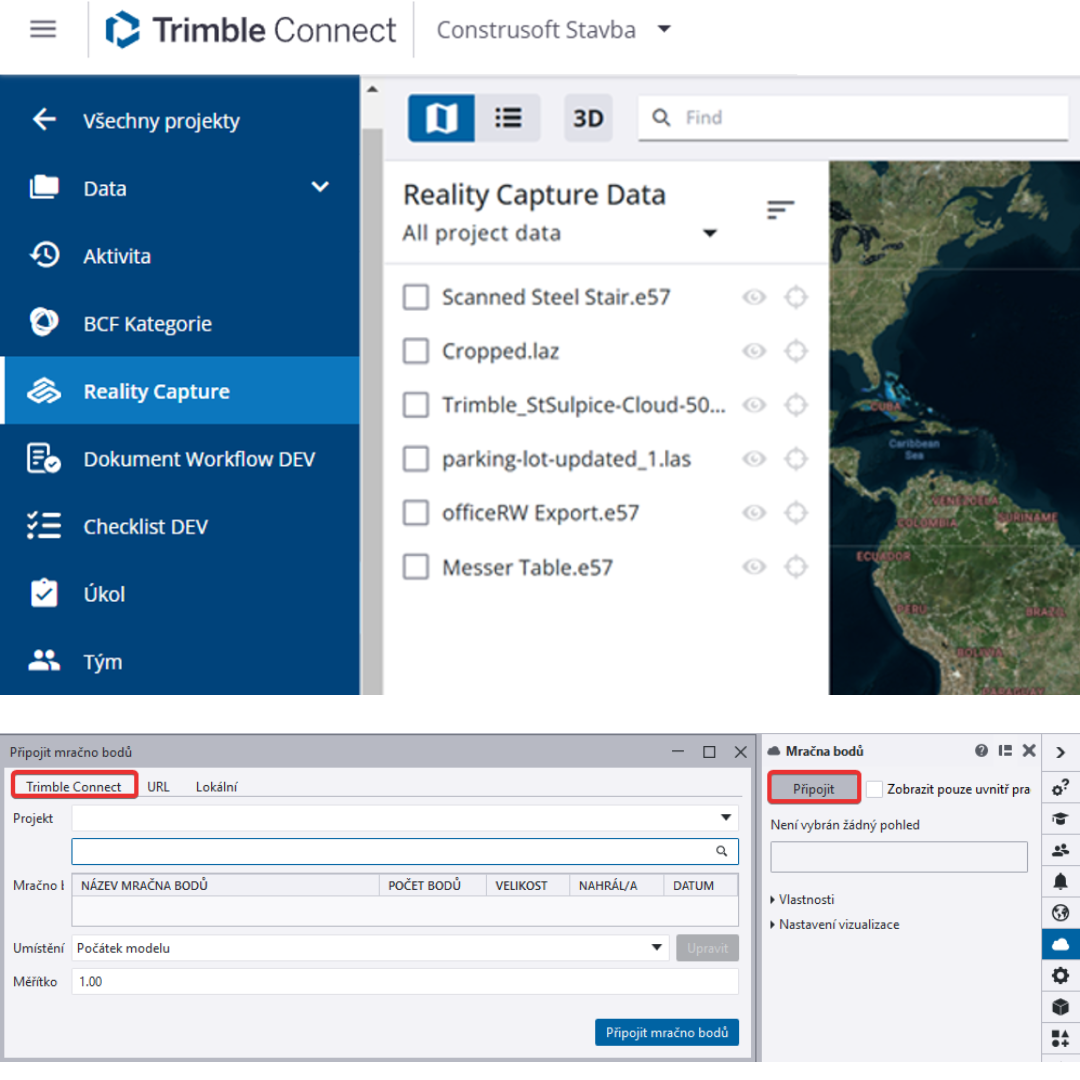Expand the Vlastnosti section
This screenshot has width=1080, height=1080.
(x=802, y=899)
